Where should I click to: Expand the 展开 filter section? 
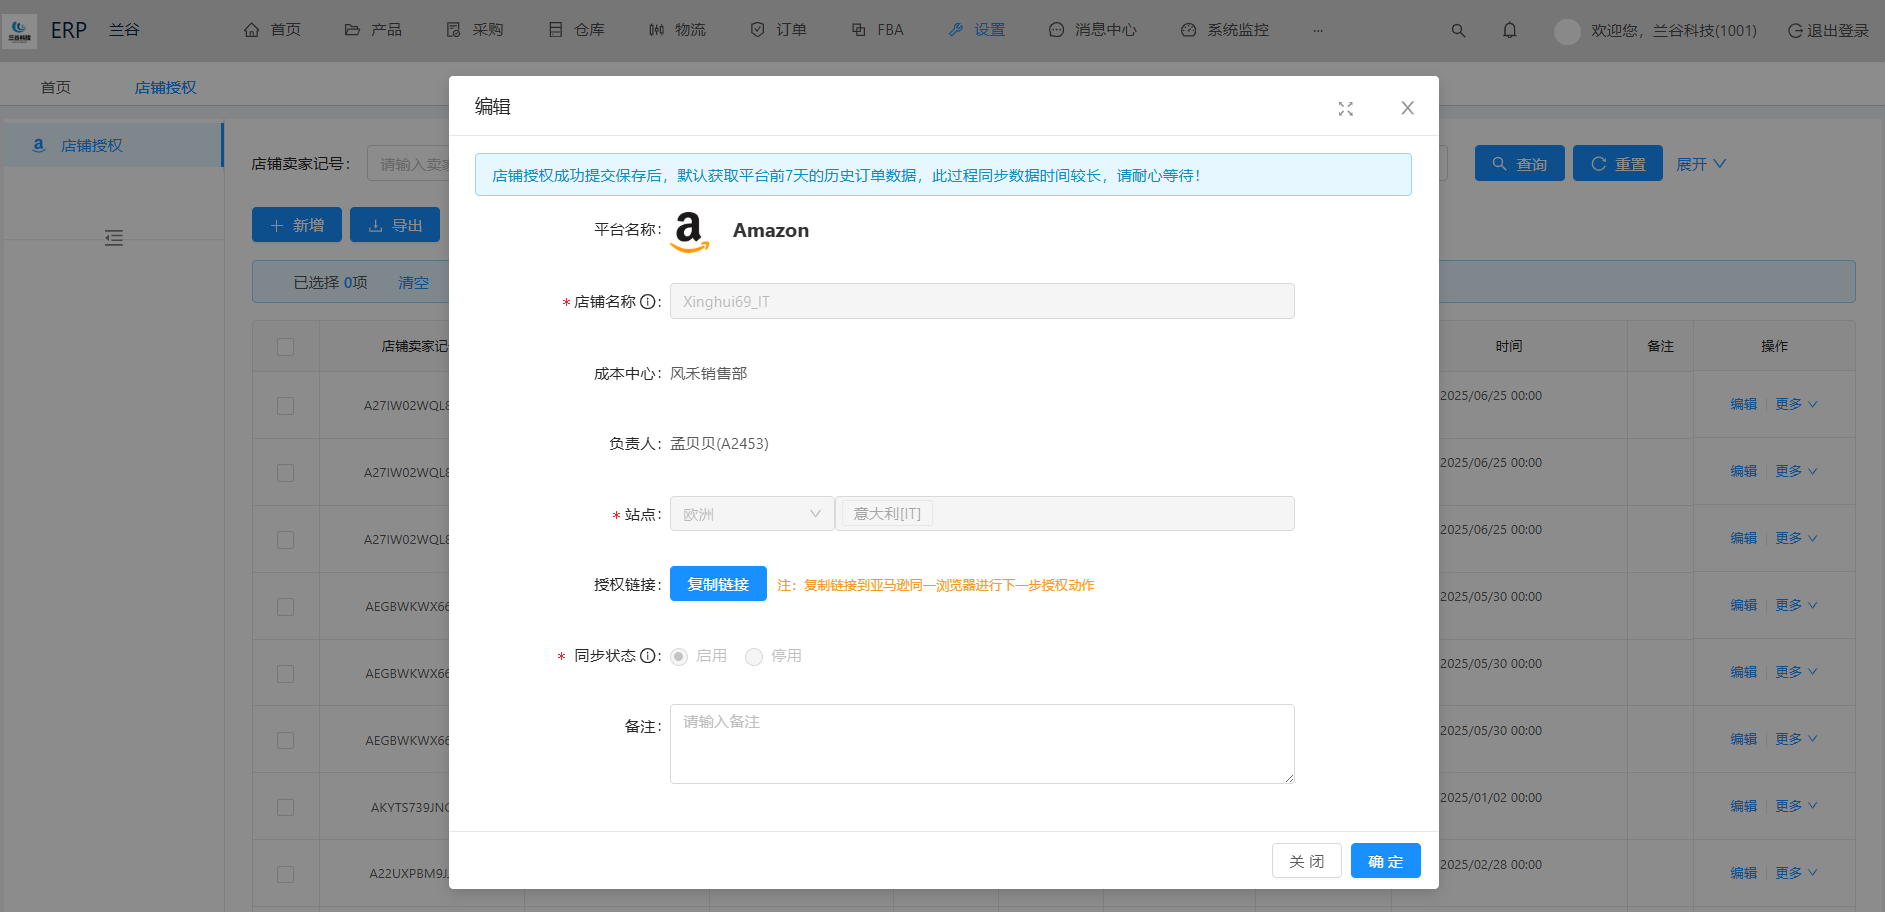[x=1700, y=164]
